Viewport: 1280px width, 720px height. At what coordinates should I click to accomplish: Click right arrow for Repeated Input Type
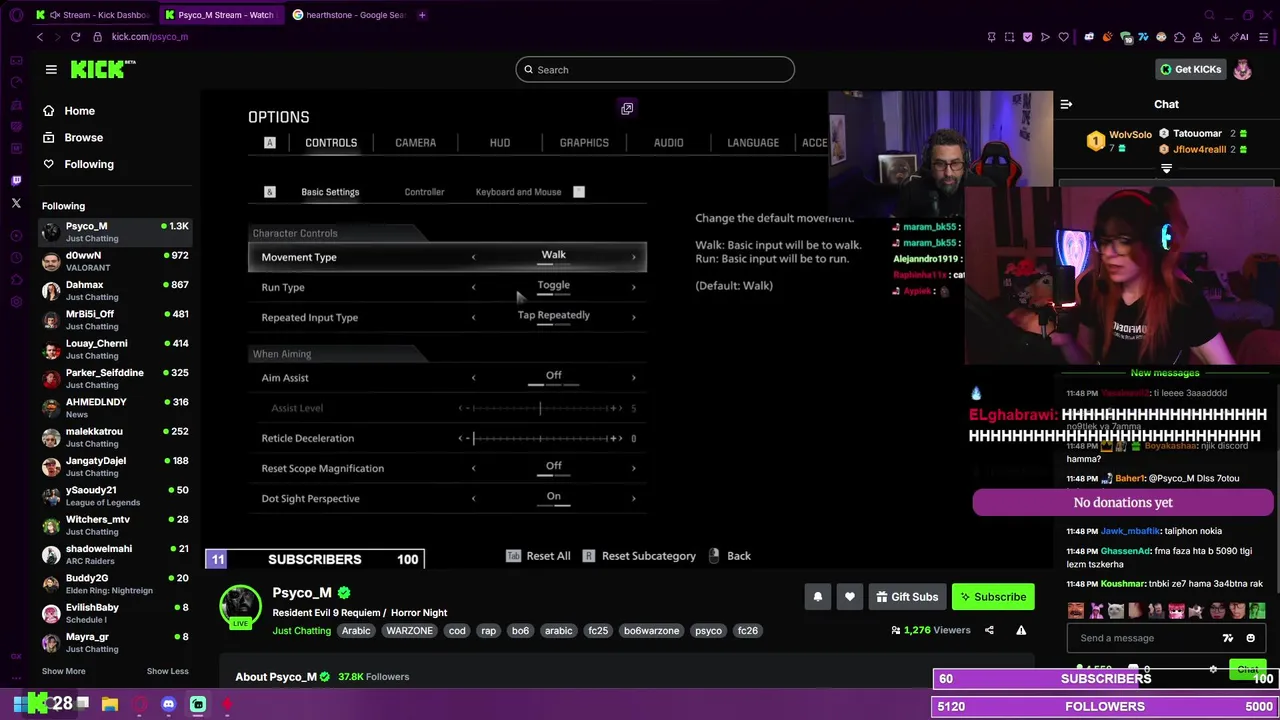click(633, 317)
